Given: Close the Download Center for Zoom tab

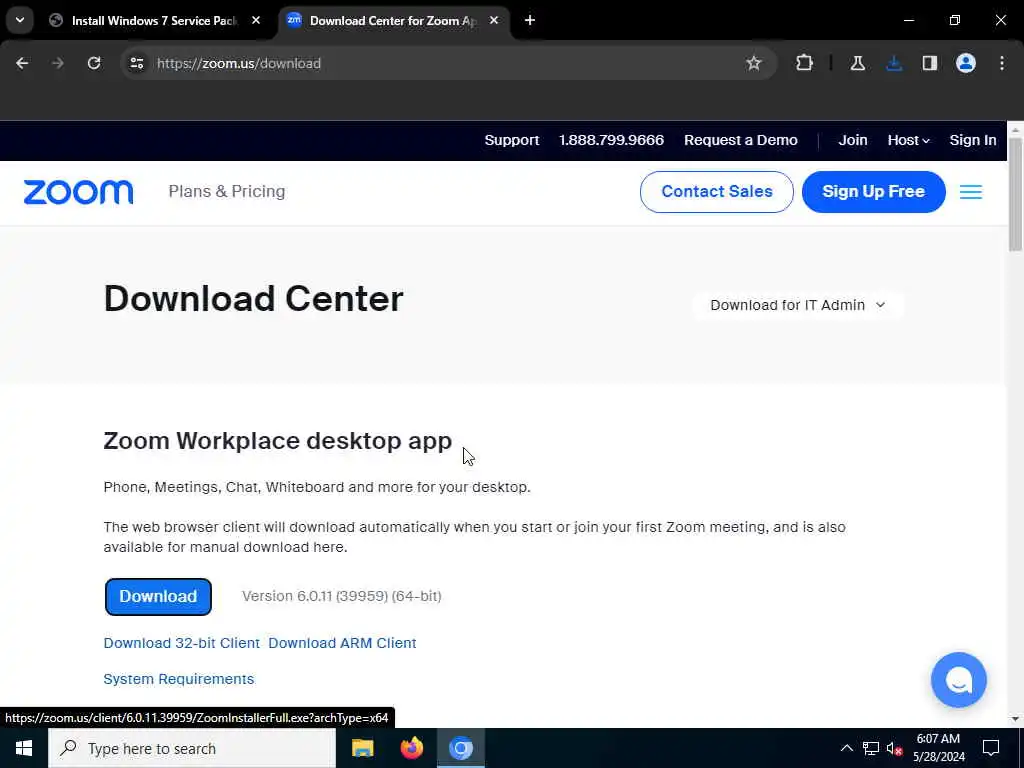Looking at the screenshot, I should 494,20.
